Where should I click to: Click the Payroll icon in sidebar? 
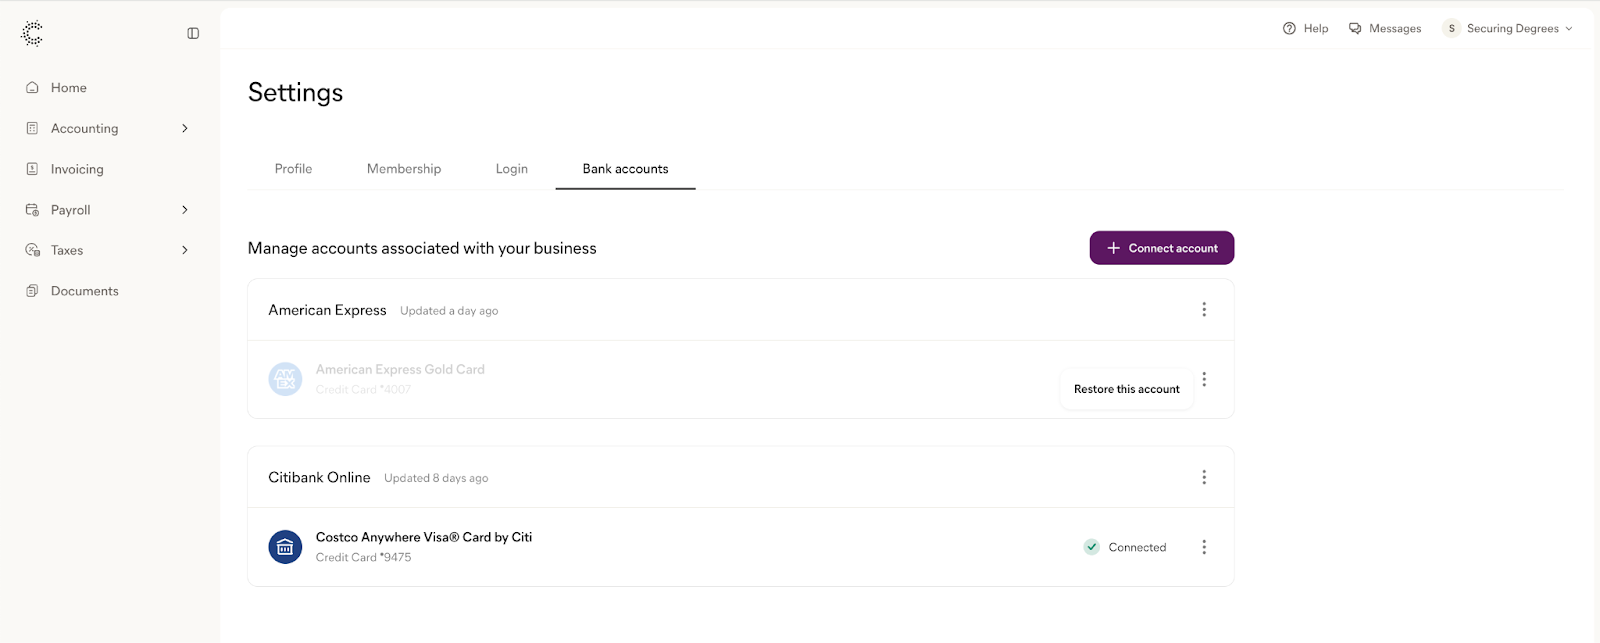tap(32, 210)
